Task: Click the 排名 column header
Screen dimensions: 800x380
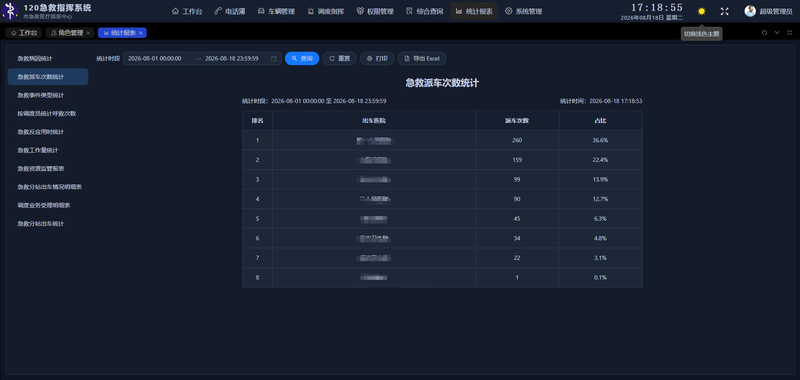Action: coord(258,121)
